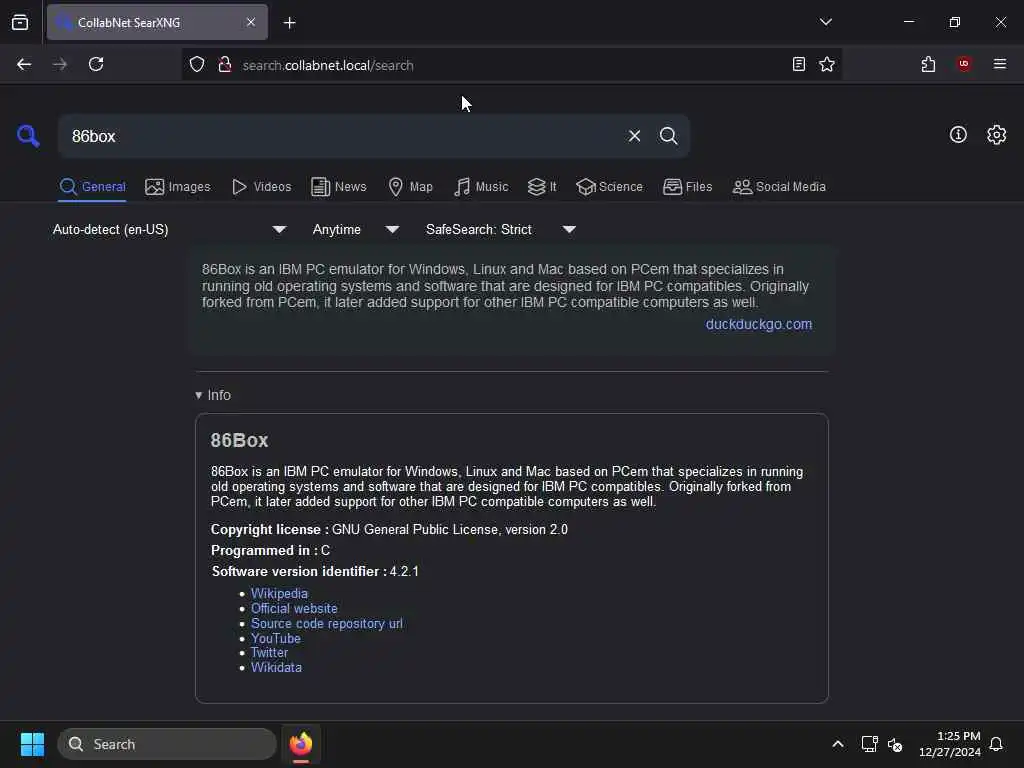Open the network status tray icon
Viewport: 1024px width, 768px height.
coord(869,744)
